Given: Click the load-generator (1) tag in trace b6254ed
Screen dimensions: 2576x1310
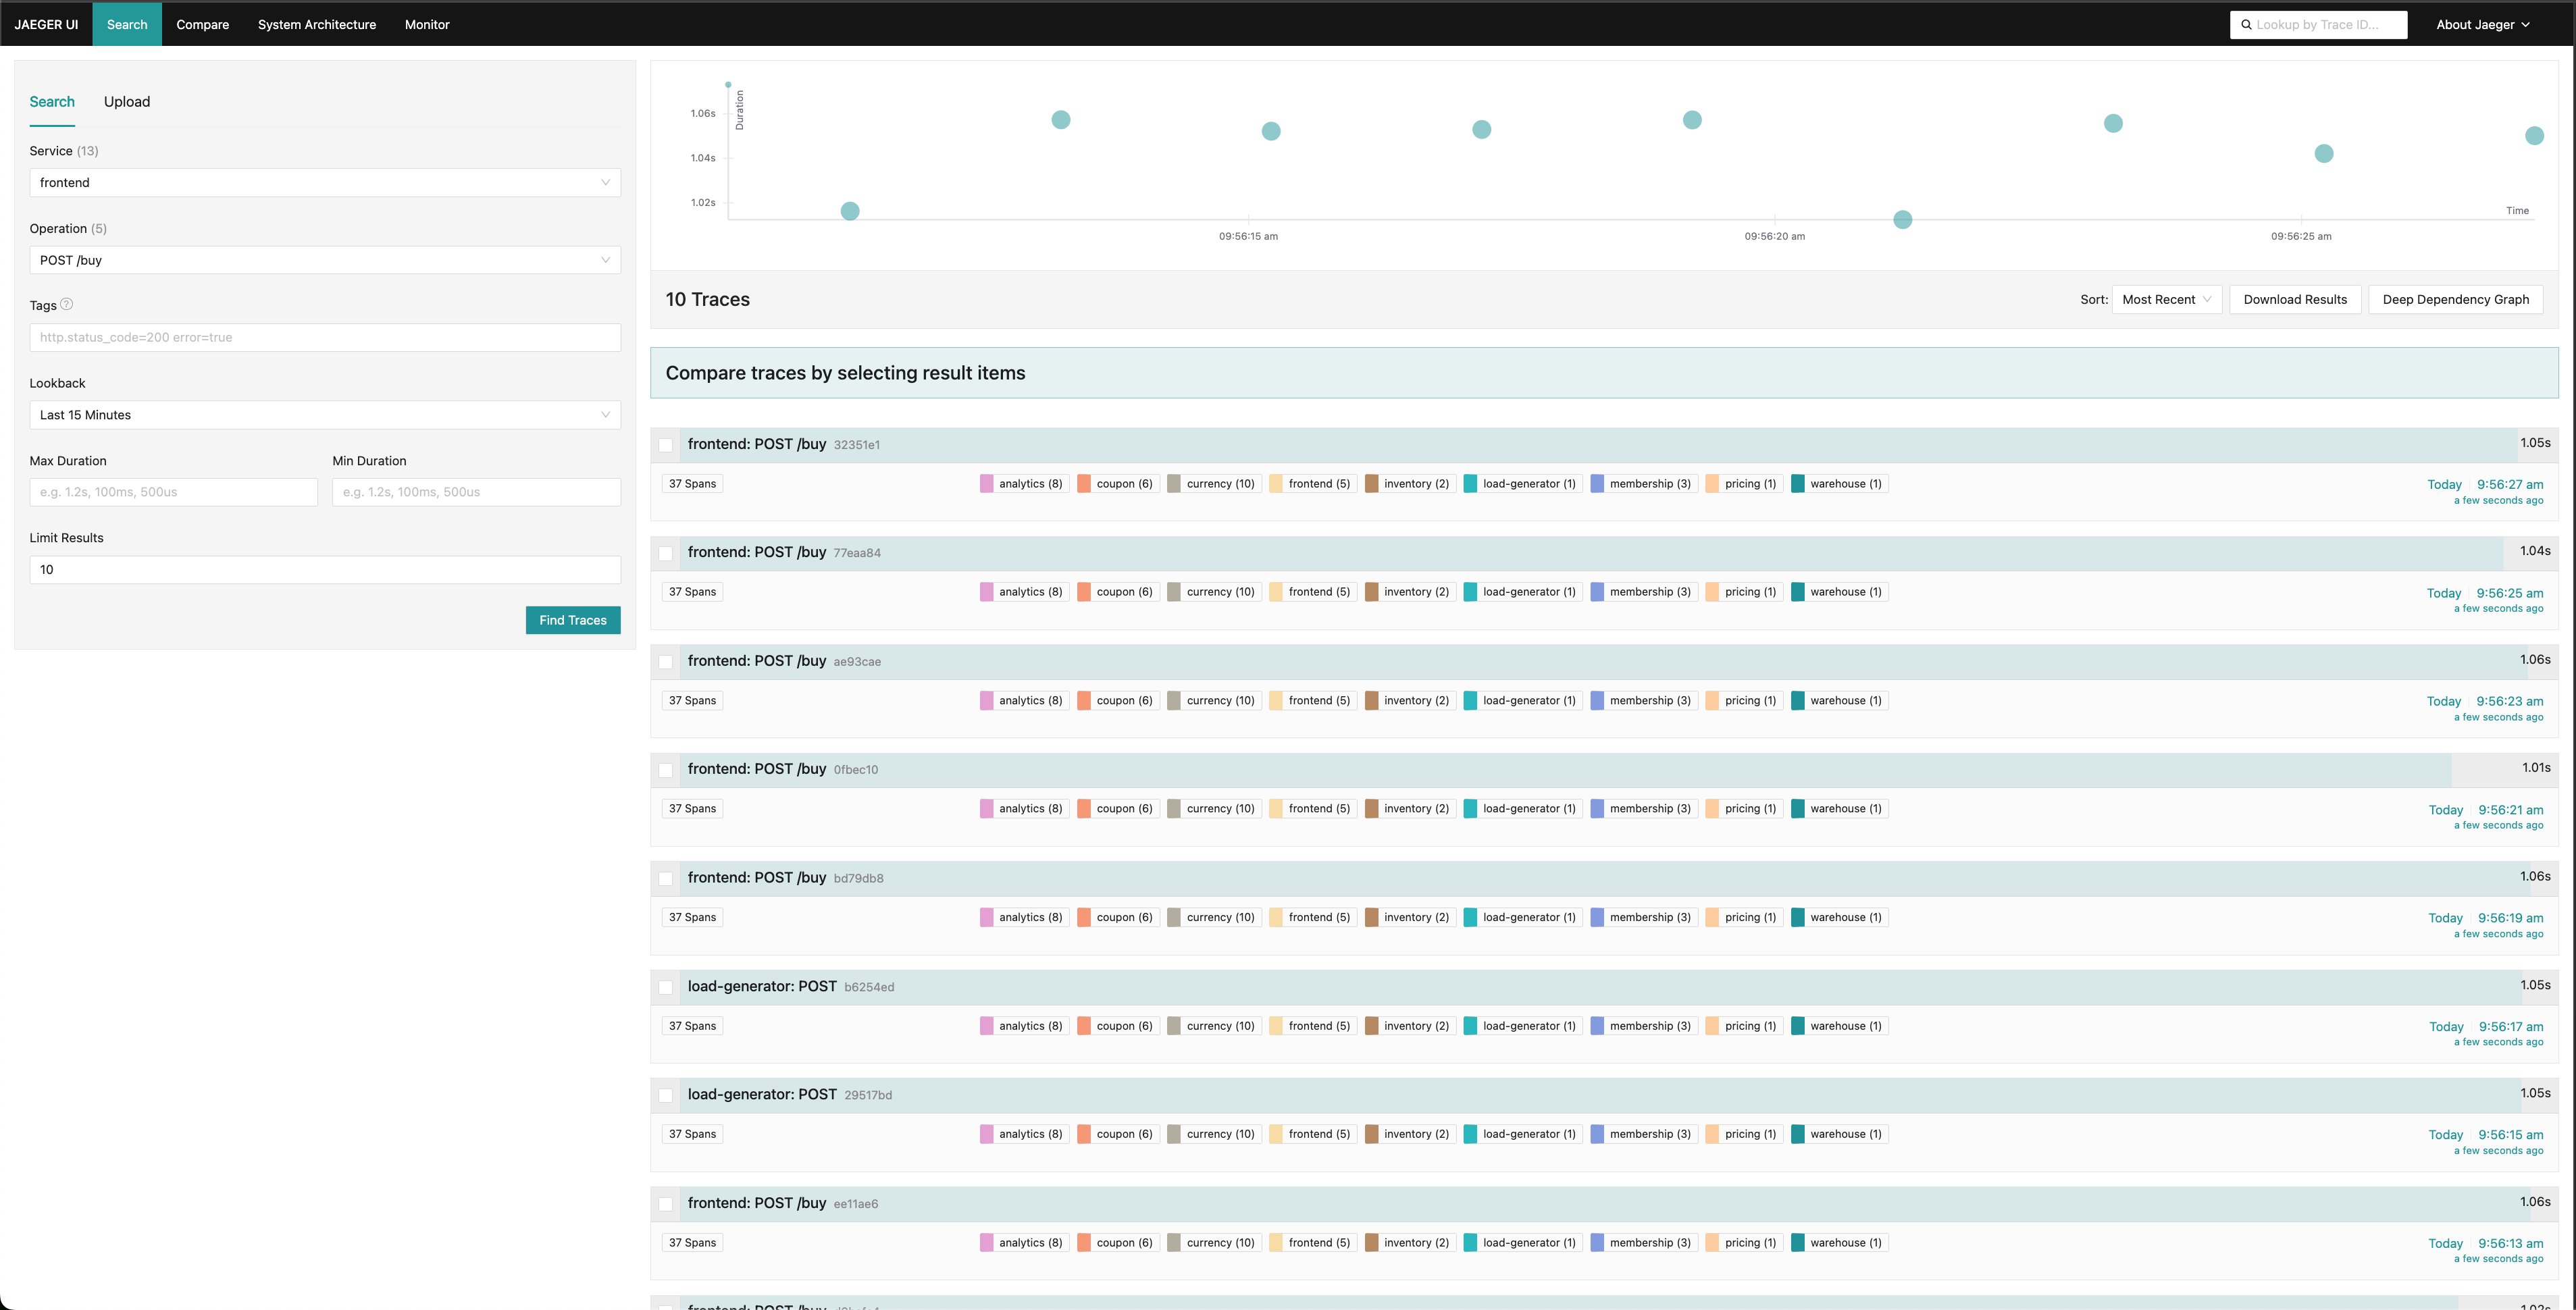Looking at the screenshot, I should click(1523, 1026).
